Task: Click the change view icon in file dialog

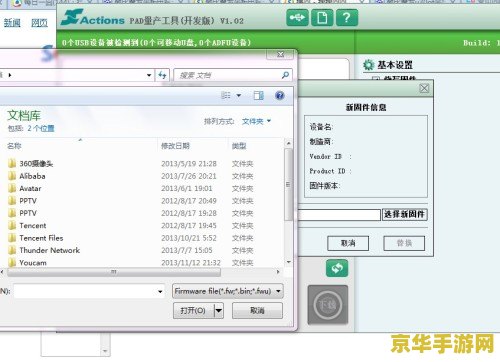Action: (226, 96)
